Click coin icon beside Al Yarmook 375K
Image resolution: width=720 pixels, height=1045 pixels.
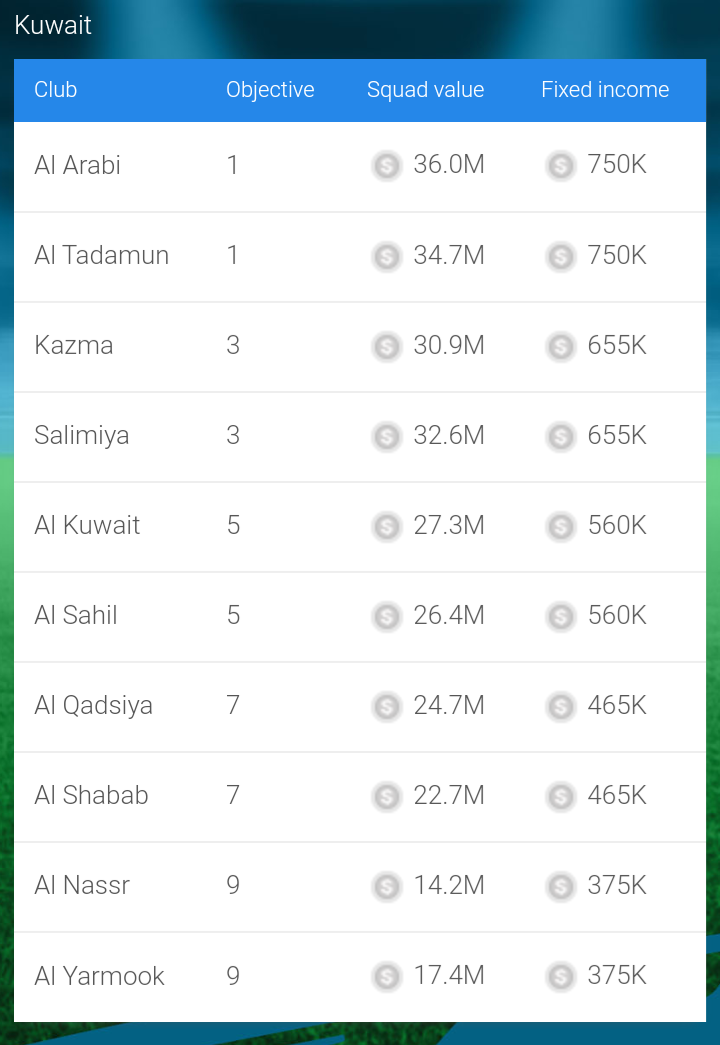pos(561,977)
